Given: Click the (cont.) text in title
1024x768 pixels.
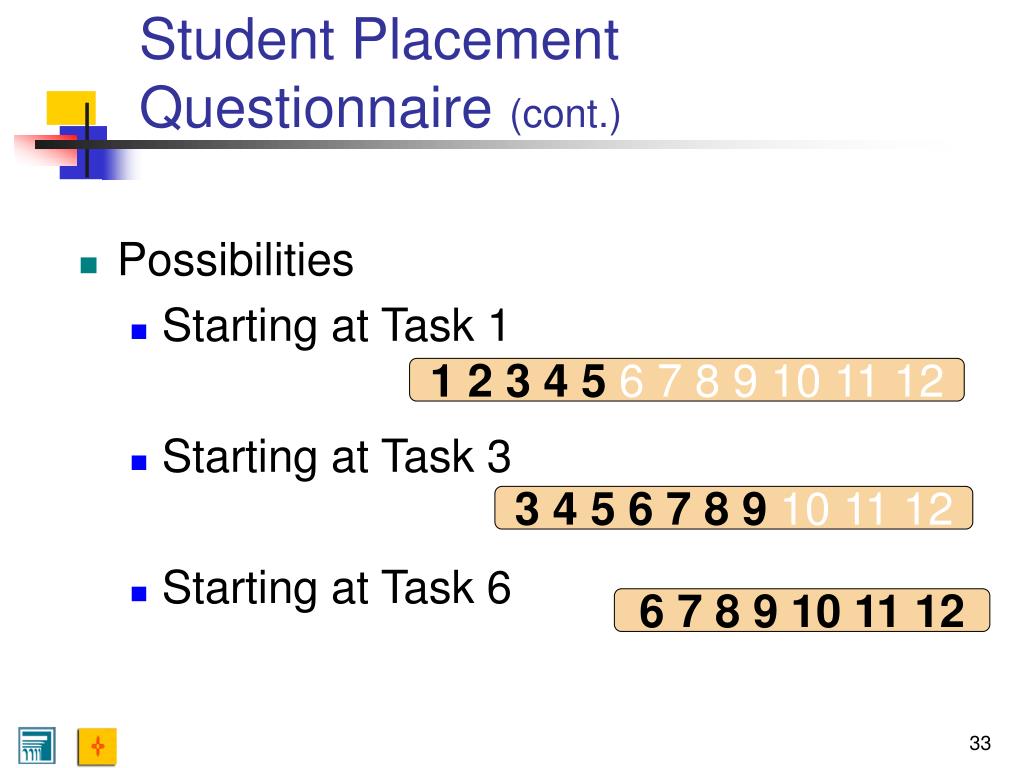Looking at the screenshot, I should click(x=566, y=115).
